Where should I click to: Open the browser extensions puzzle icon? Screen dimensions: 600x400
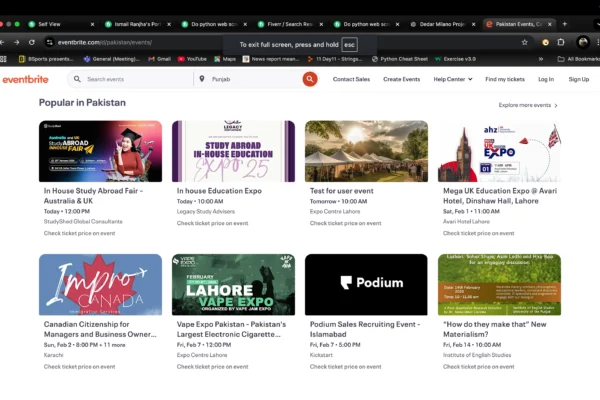click(561, 42)
